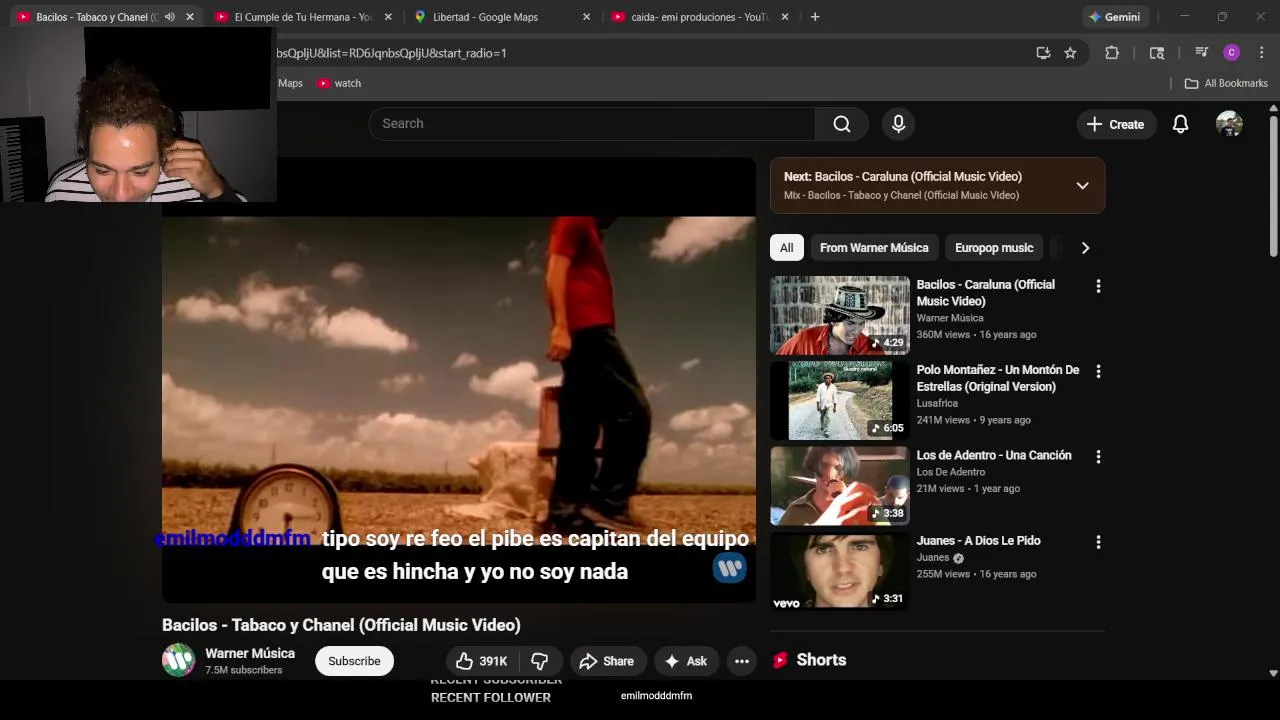Viewport: 1280px width, 720px height.
Task: Share the video
Action: click(x=607, y=661)
